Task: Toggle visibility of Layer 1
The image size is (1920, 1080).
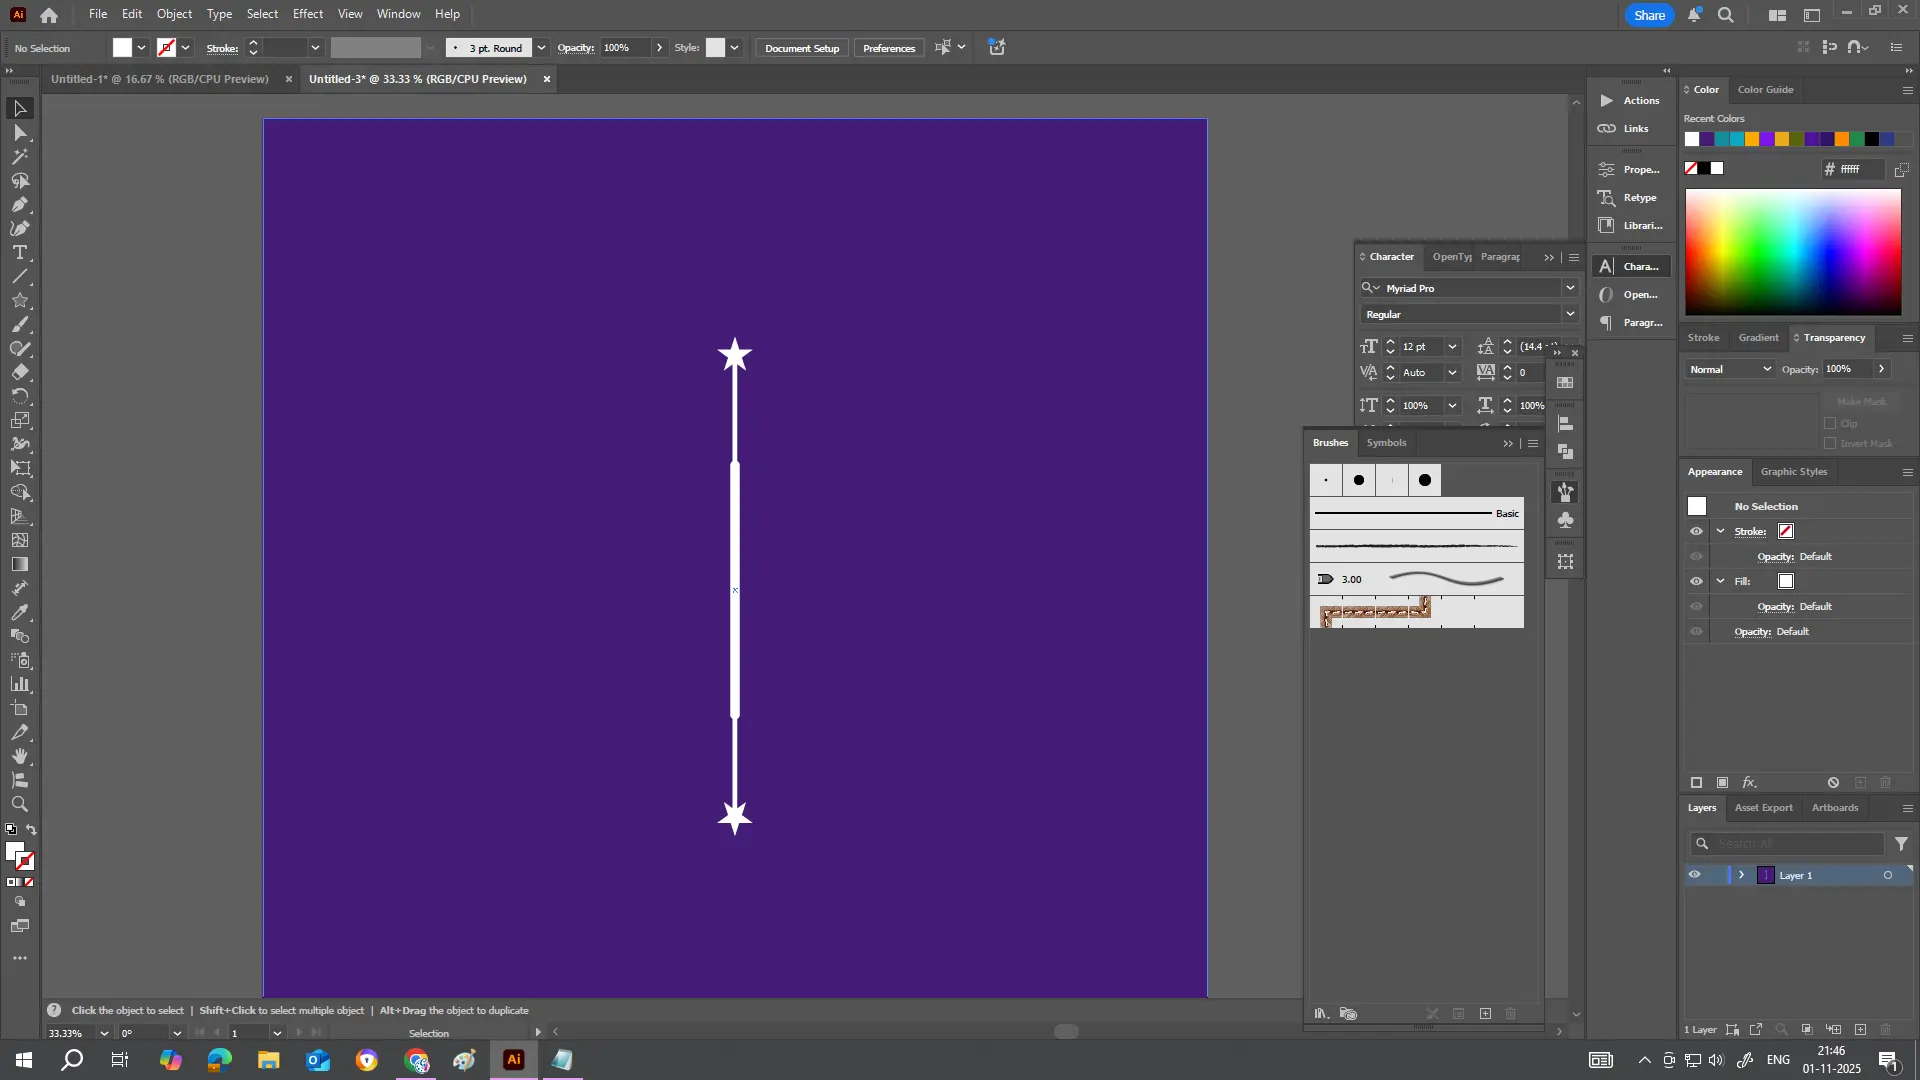Action: click(1695, 874)
